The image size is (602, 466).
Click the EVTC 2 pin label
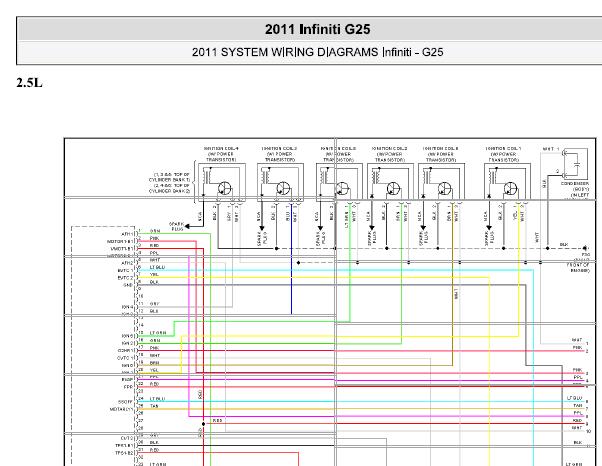(x=126, y=278)
